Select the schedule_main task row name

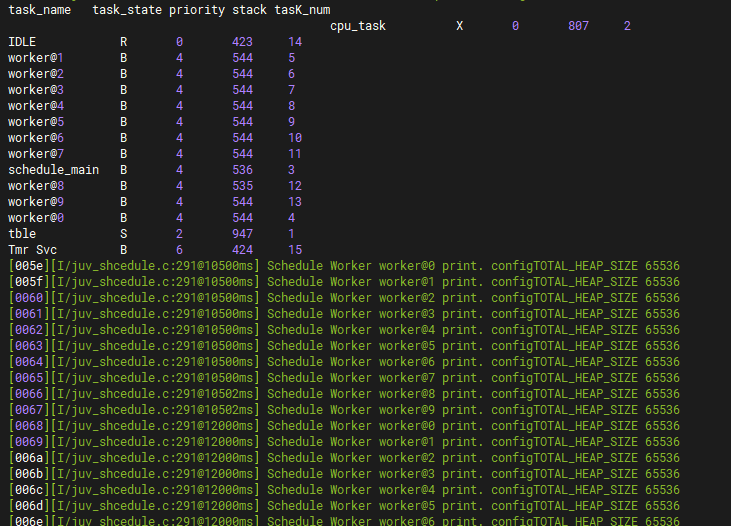(53, 170)
